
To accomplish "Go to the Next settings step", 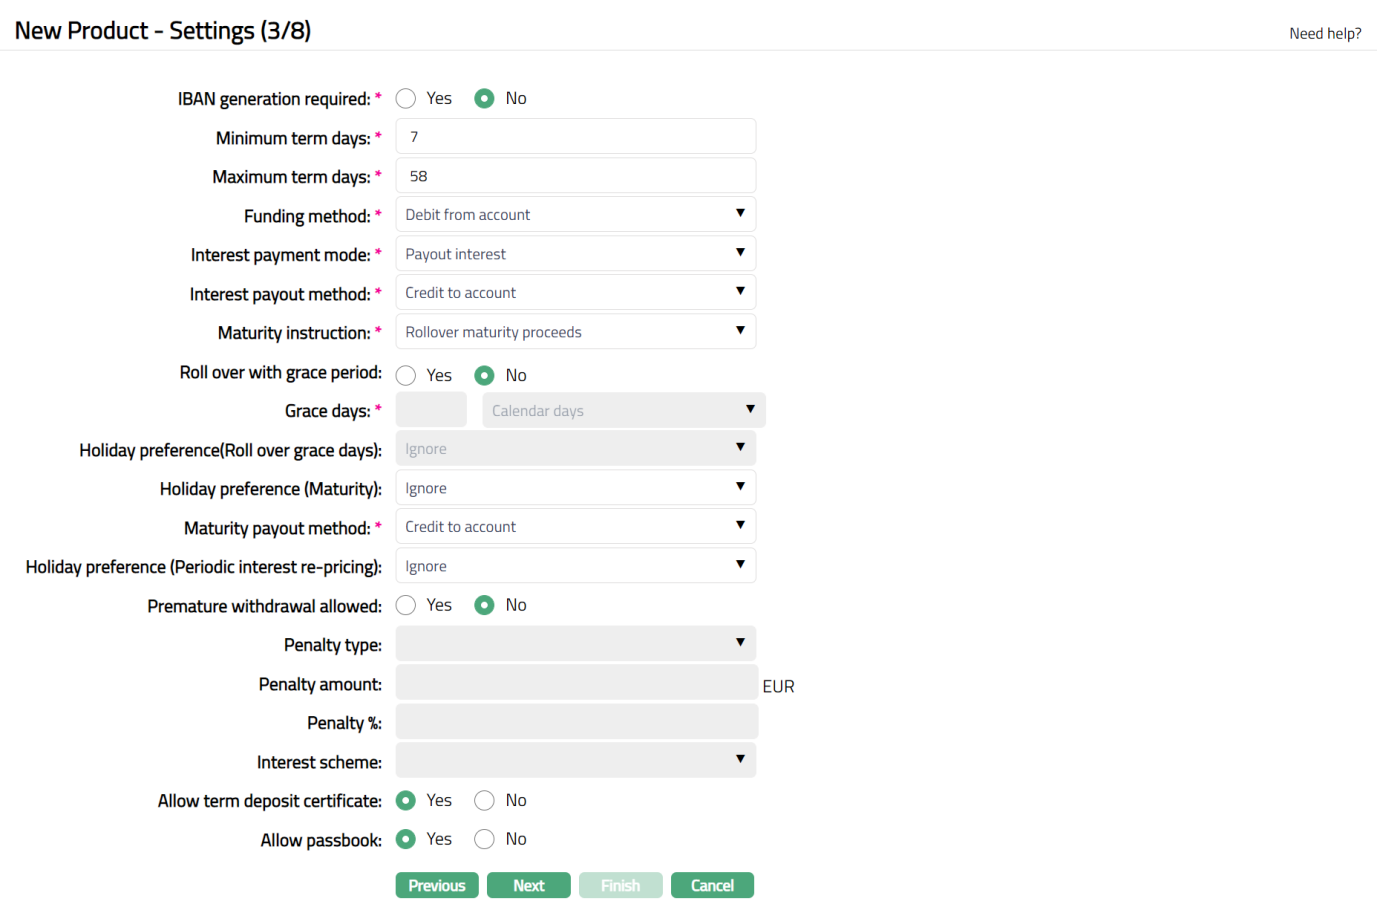I will 528,886.
